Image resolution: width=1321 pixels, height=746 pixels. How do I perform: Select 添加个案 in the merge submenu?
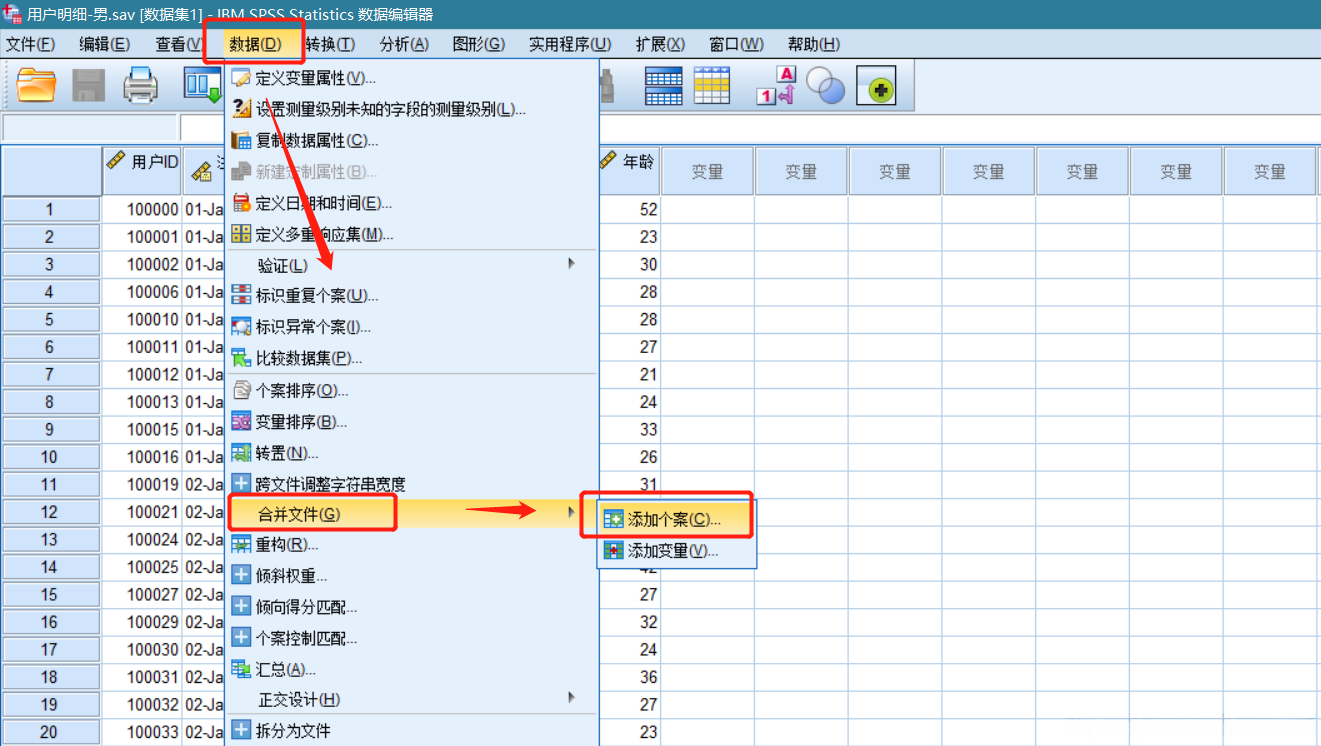pos(676,519)
